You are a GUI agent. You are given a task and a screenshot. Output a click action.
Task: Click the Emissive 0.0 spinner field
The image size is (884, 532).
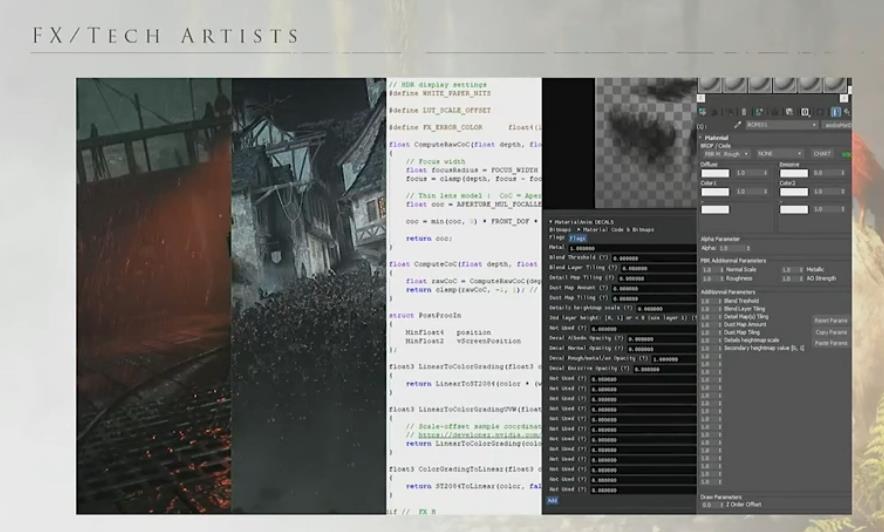click(x=829, y=174)
